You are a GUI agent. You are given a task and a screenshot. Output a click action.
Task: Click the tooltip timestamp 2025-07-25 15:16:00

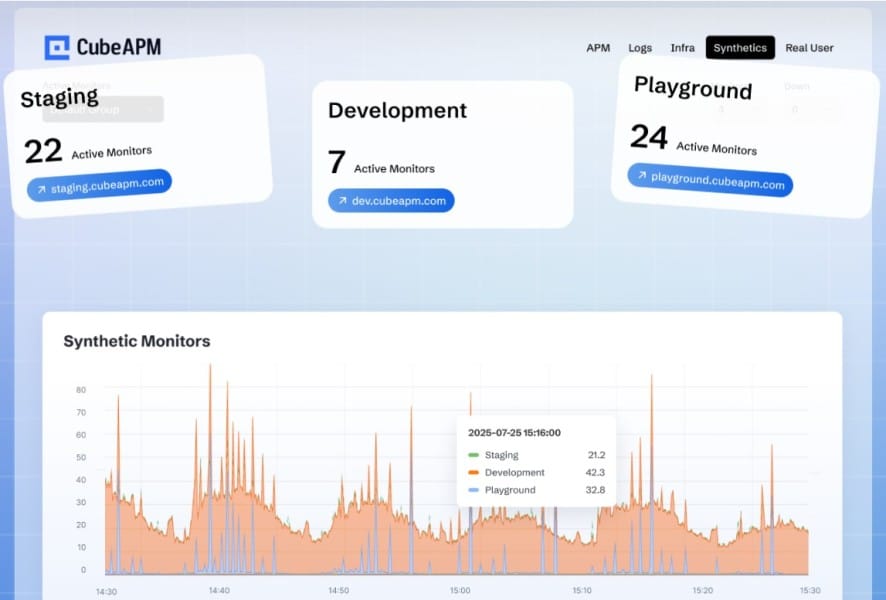pos(515,432)
